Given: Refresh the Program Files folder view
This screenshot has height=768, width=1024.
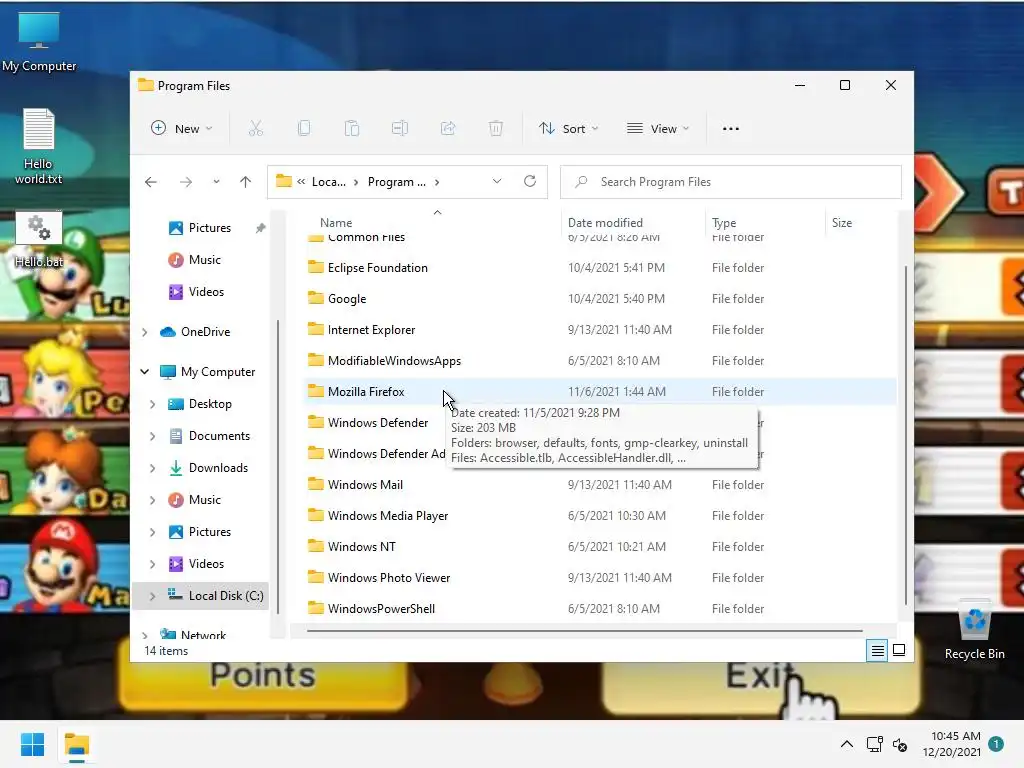Looking at the screenshot, I should tap(530, 182).
